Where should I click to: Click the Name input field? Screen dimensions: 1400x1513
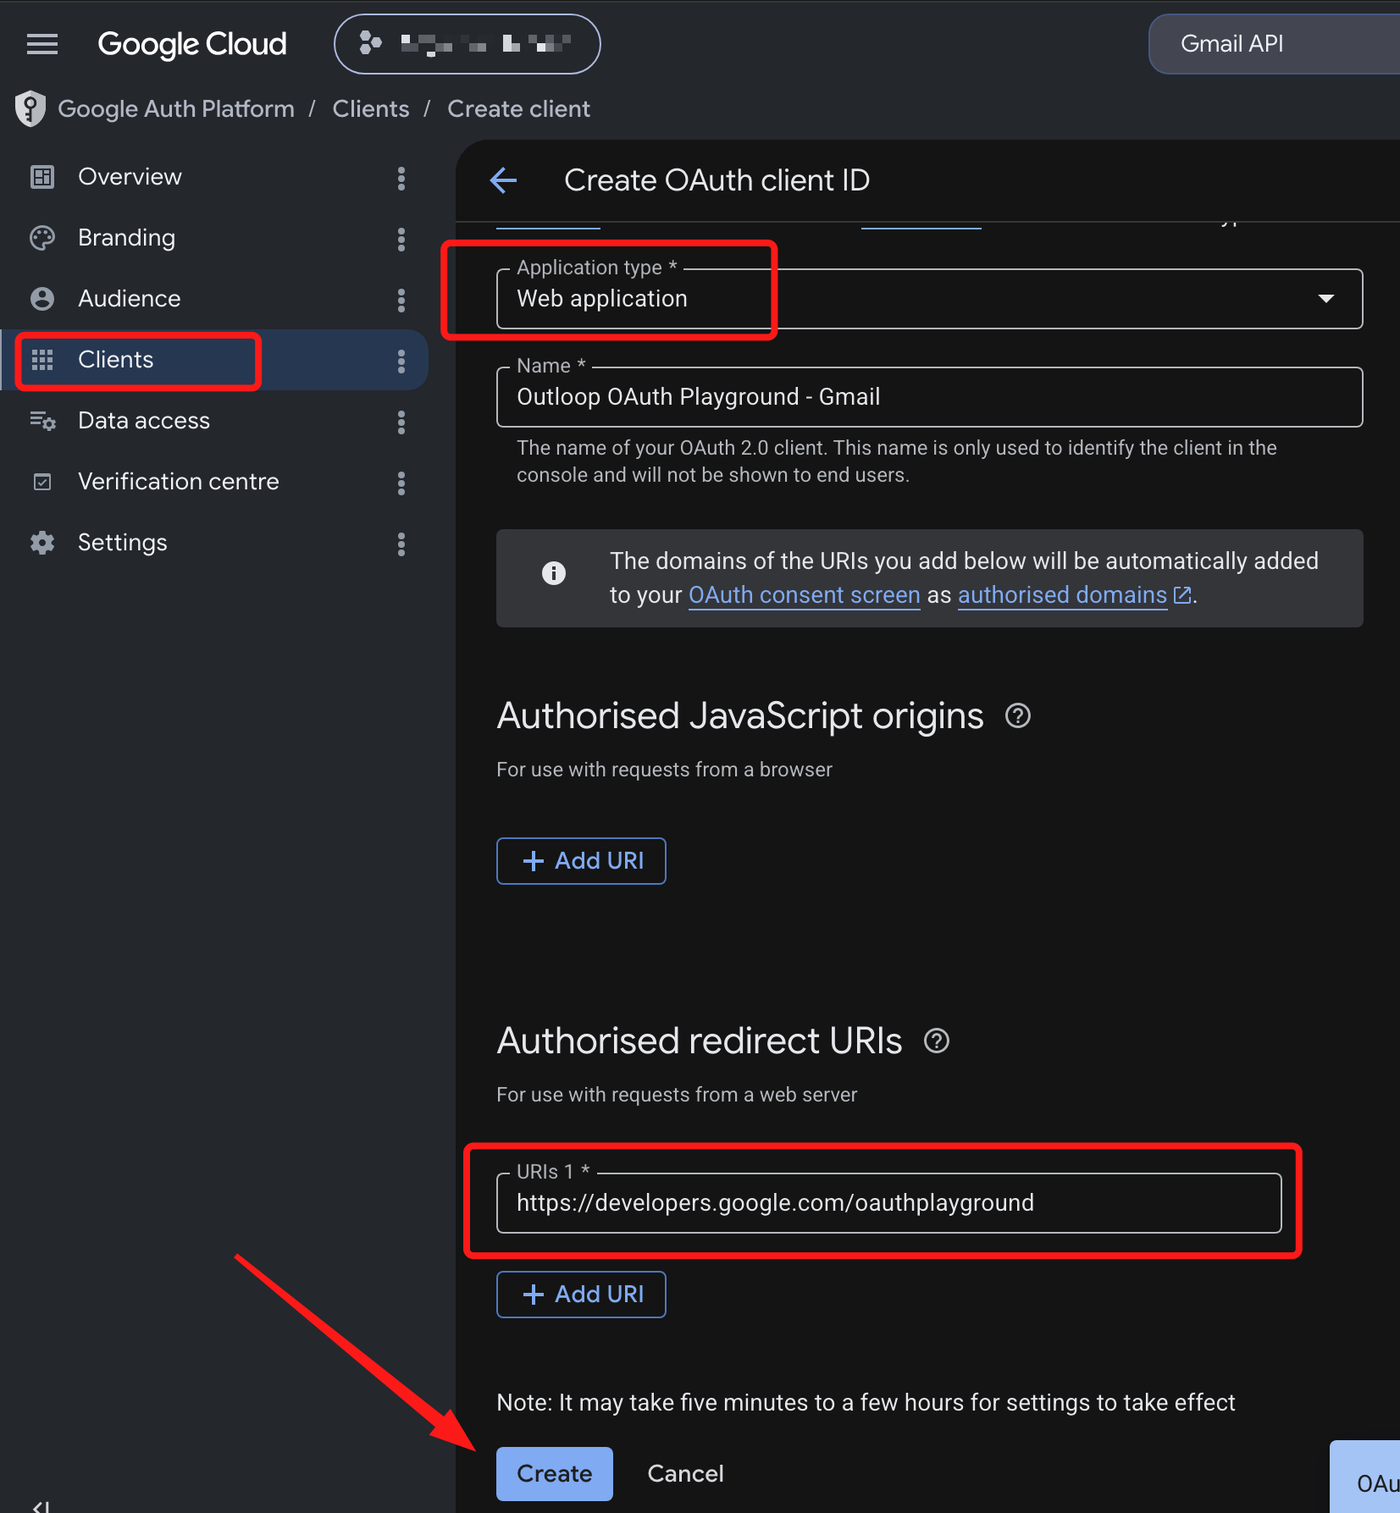tap(929, 397)
